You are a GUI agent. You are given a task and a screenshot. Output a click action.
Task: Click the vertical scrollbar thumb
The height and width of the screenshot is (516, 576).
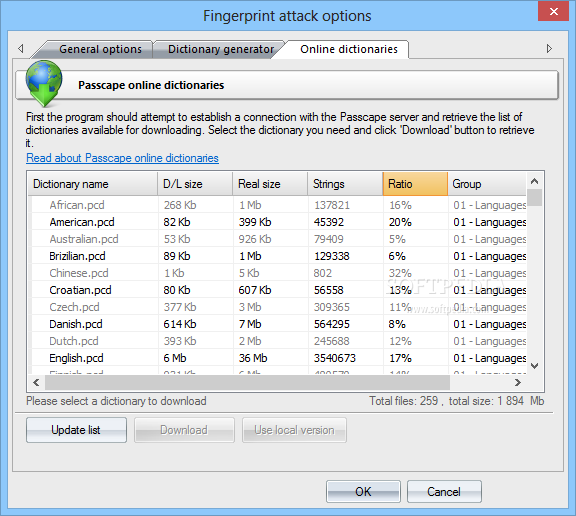534,198
